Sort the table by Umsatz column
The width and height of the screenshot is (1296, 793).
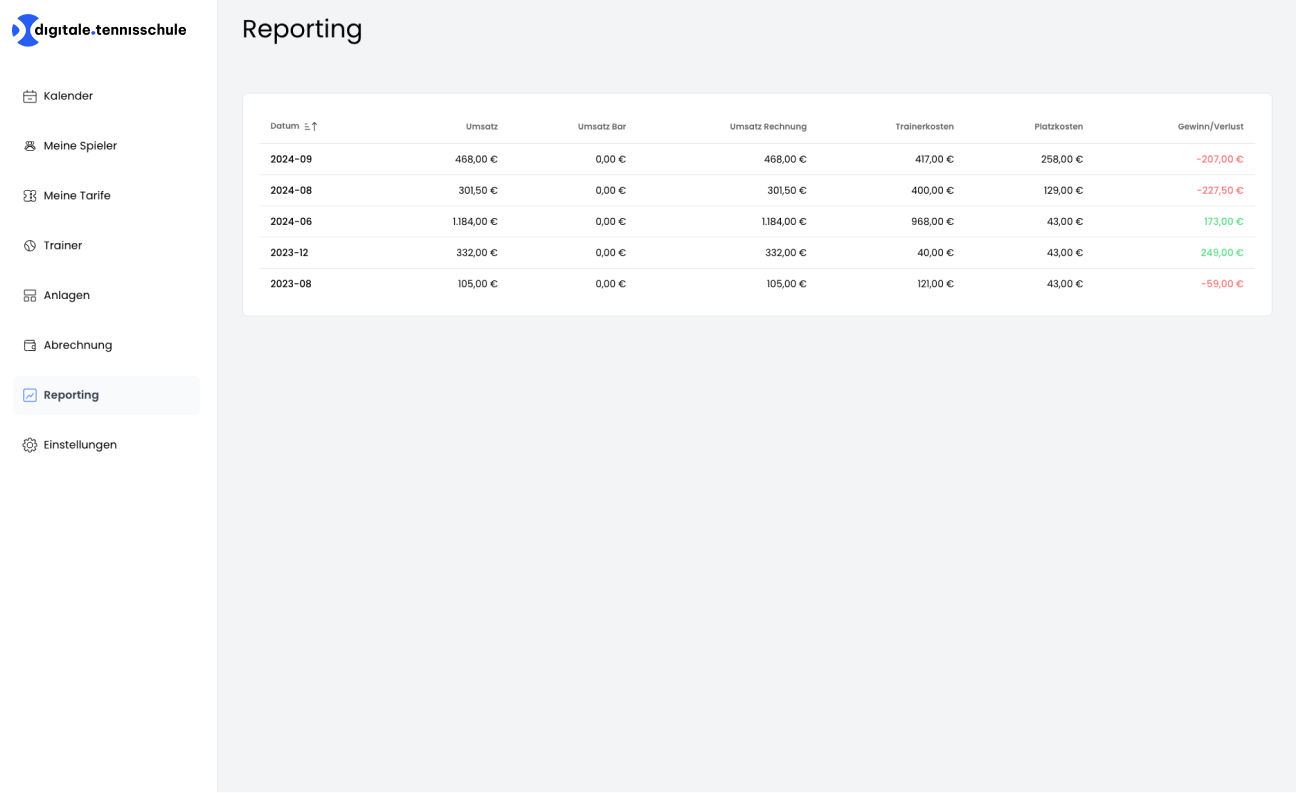click(x=482, y=126)
